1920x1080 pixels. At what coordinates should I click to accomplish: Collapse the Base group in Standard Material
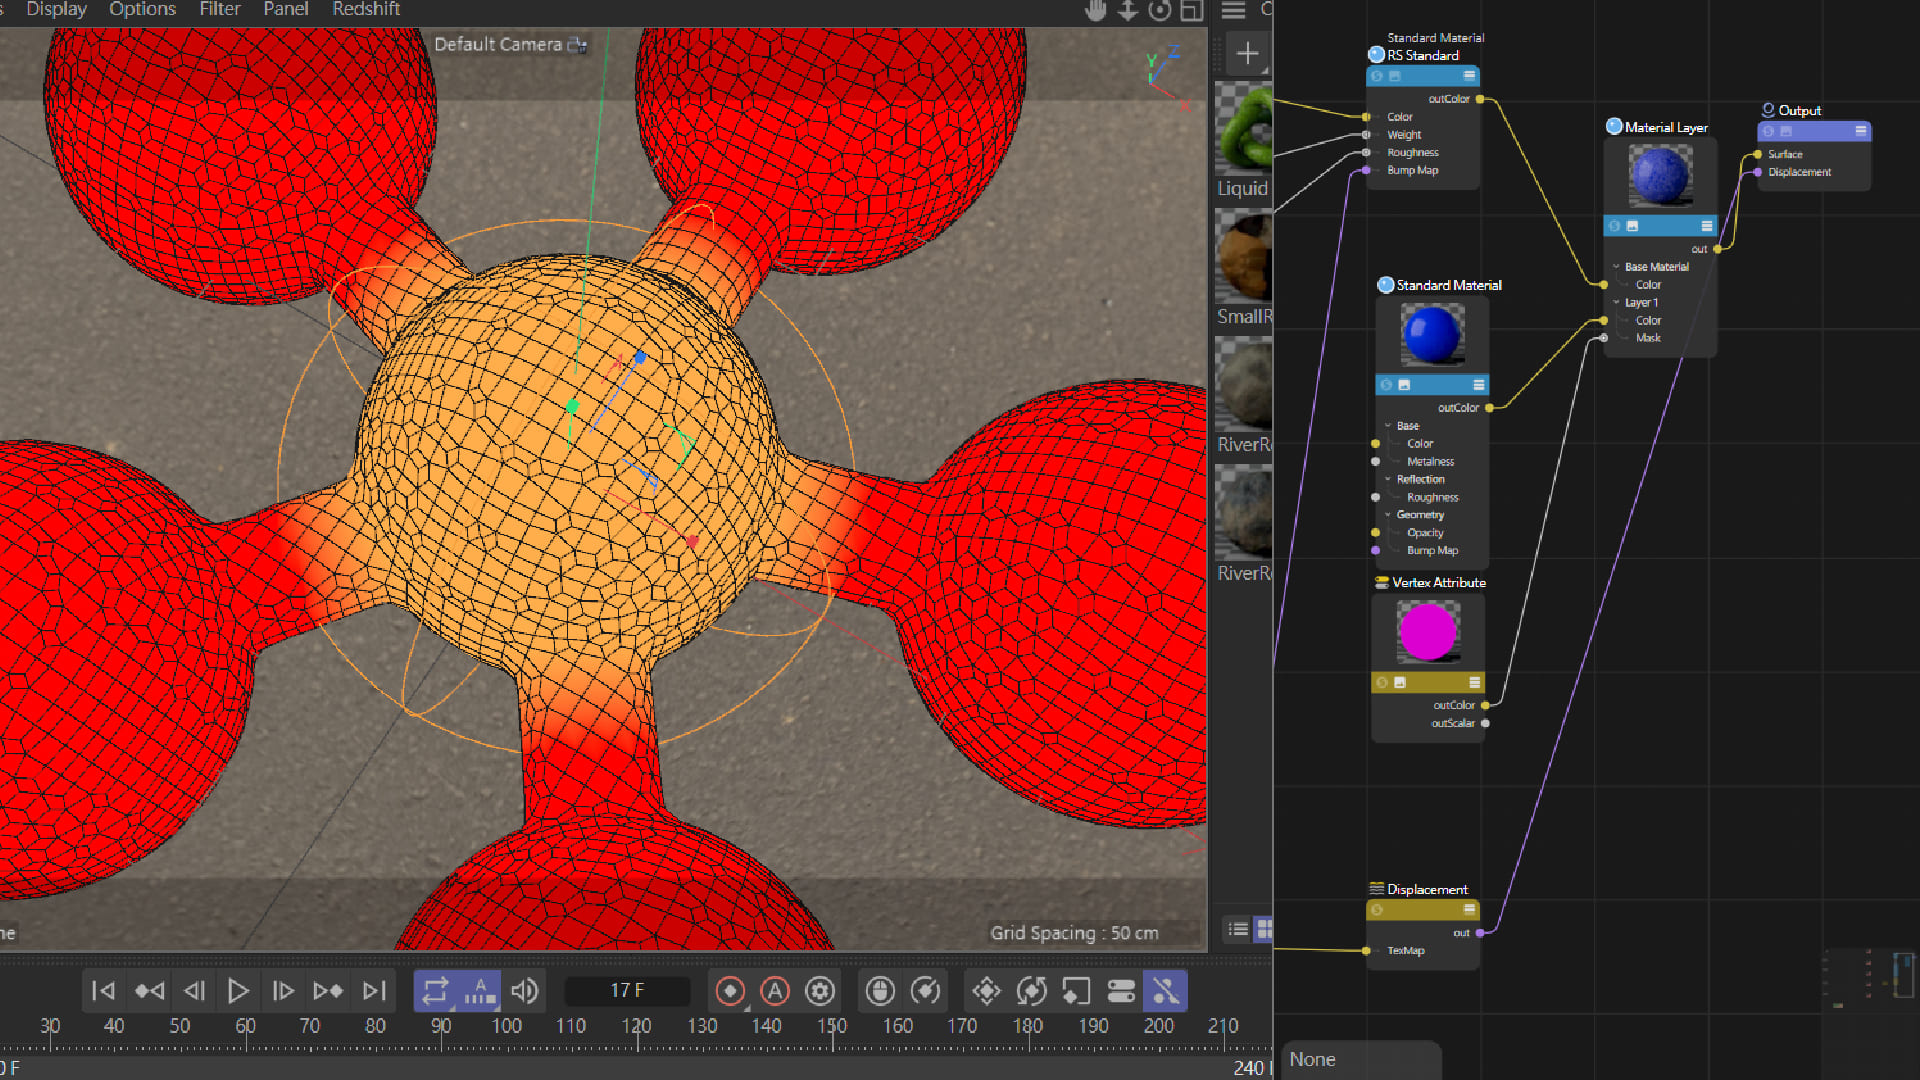(x=1388, y=426)
